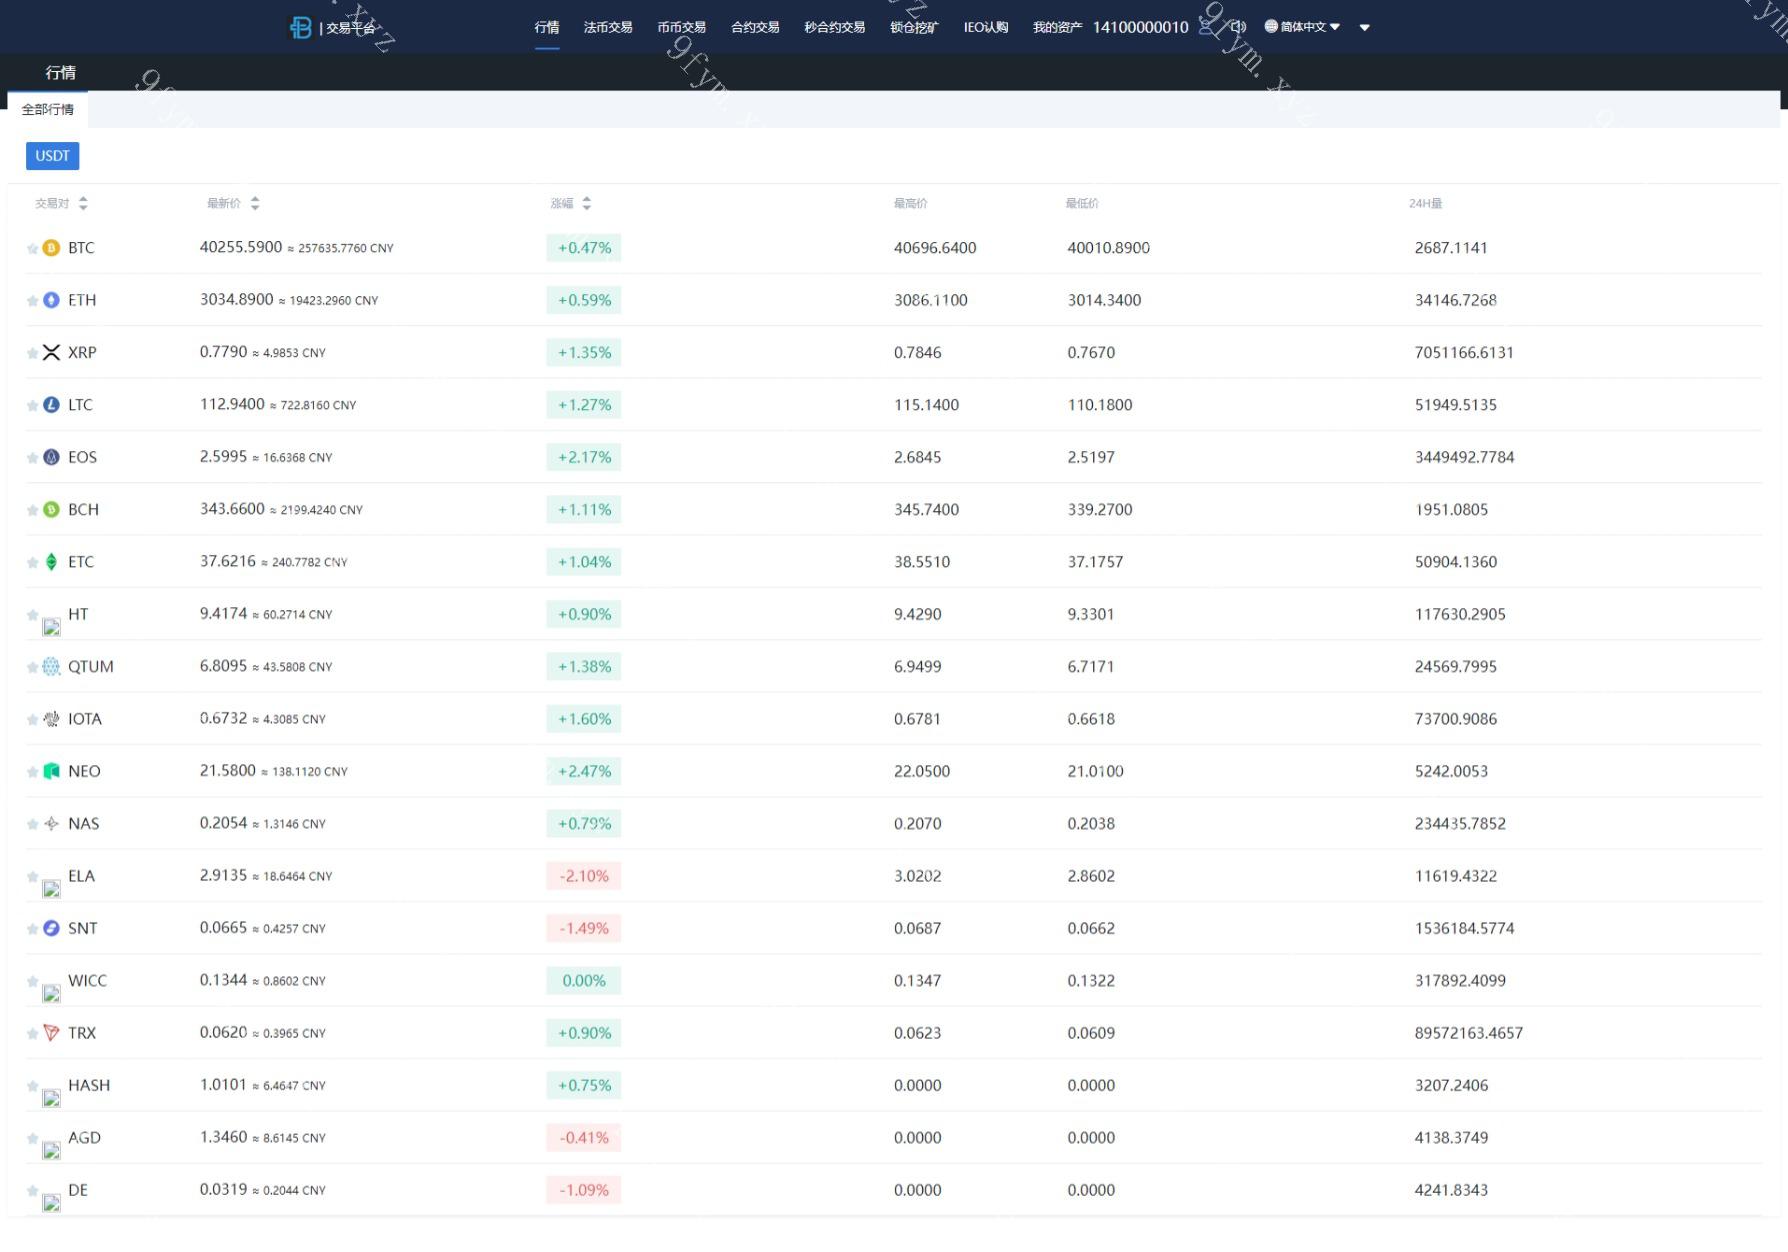1788x1252 pixels.
Task: Open the 合约交易 nav item
Action: click(x=755, y=27)
